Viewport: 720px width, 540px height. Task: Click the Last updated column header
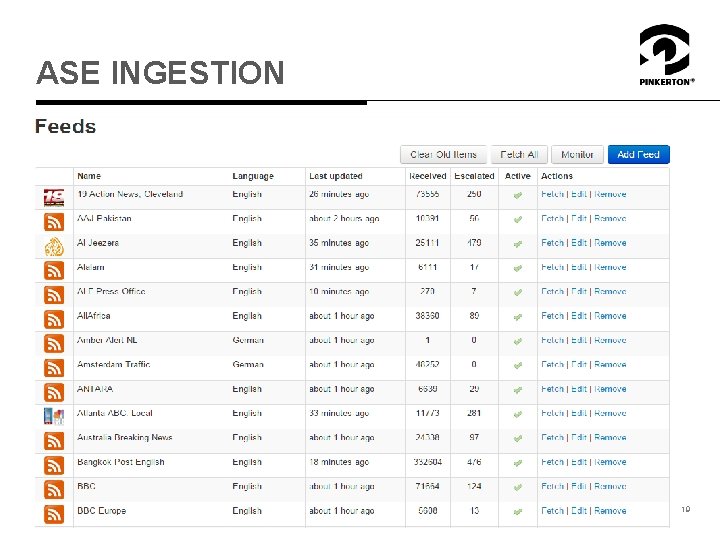point(336,176)
